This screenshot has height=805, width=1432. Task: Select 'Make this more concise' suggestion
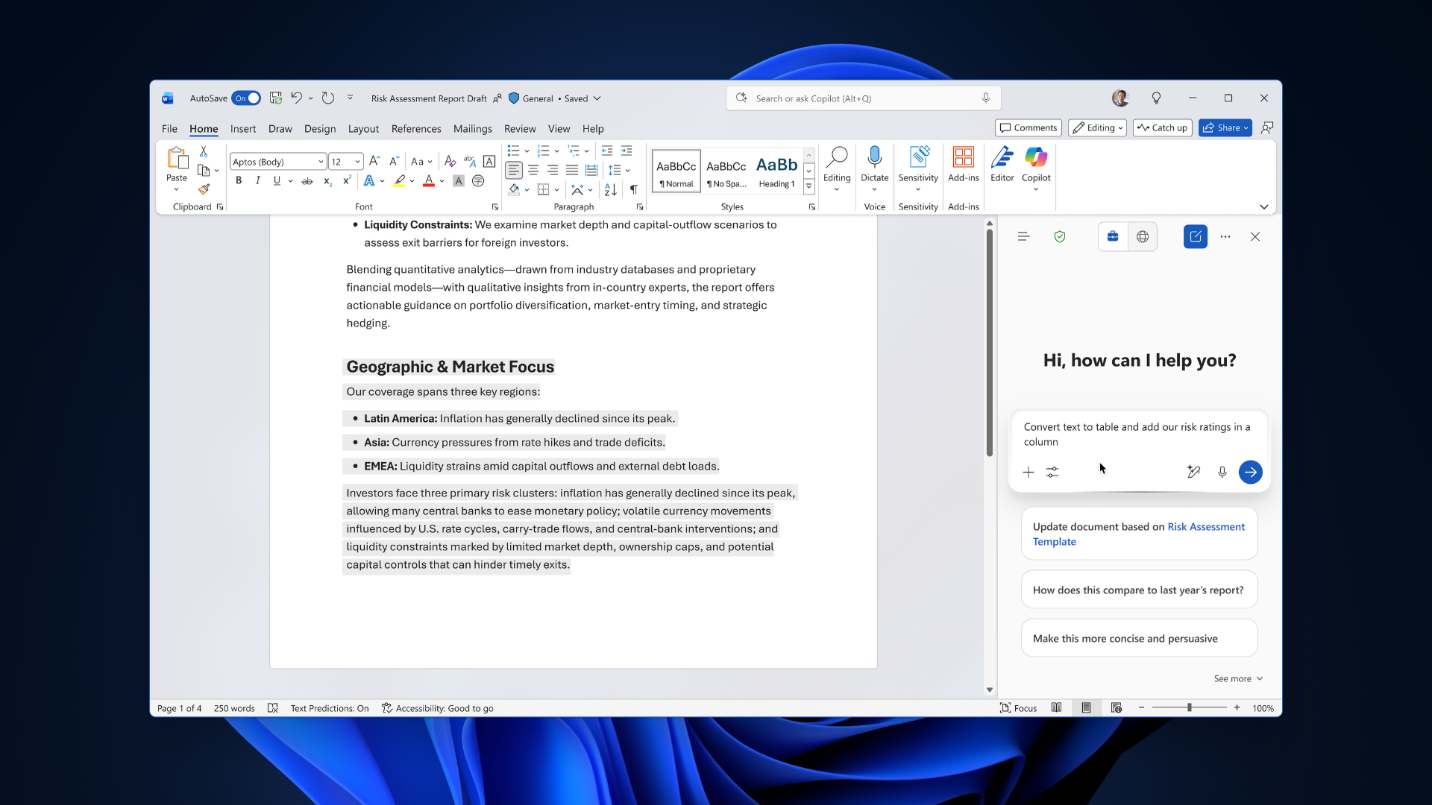[x=1139, y=638]
